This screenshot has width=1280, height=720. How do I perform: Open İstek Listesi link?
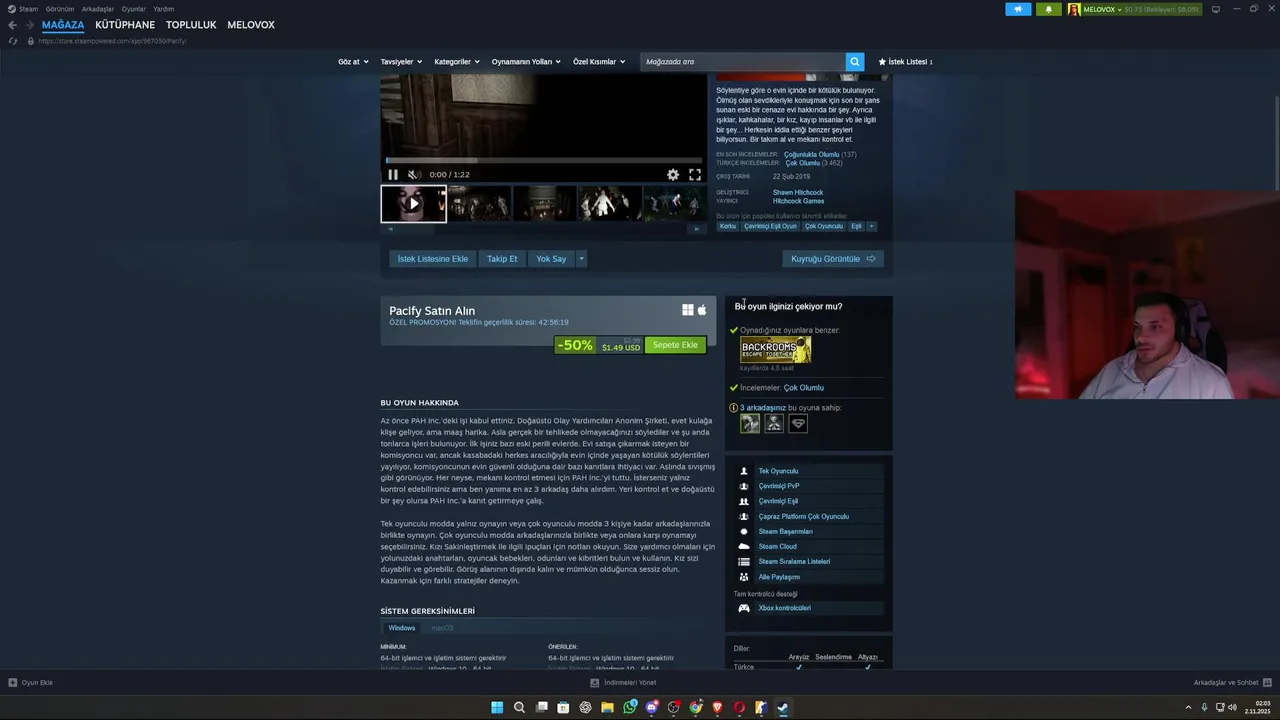(x=905, y=62)
